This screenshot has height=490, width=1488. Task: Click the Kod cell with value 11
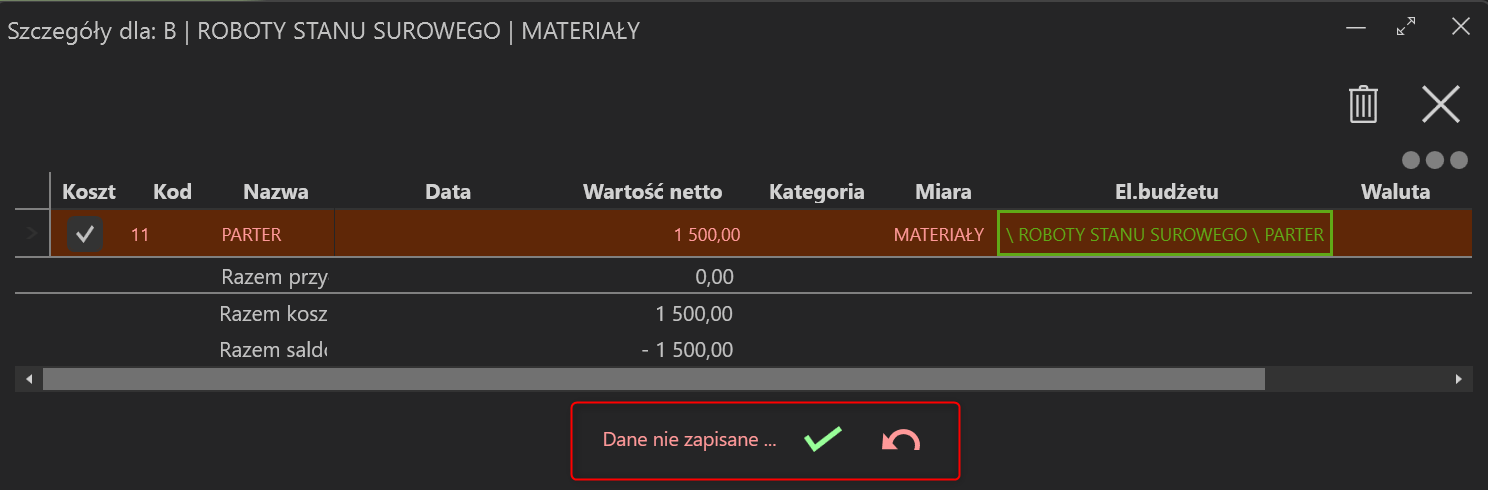[140, 235]
